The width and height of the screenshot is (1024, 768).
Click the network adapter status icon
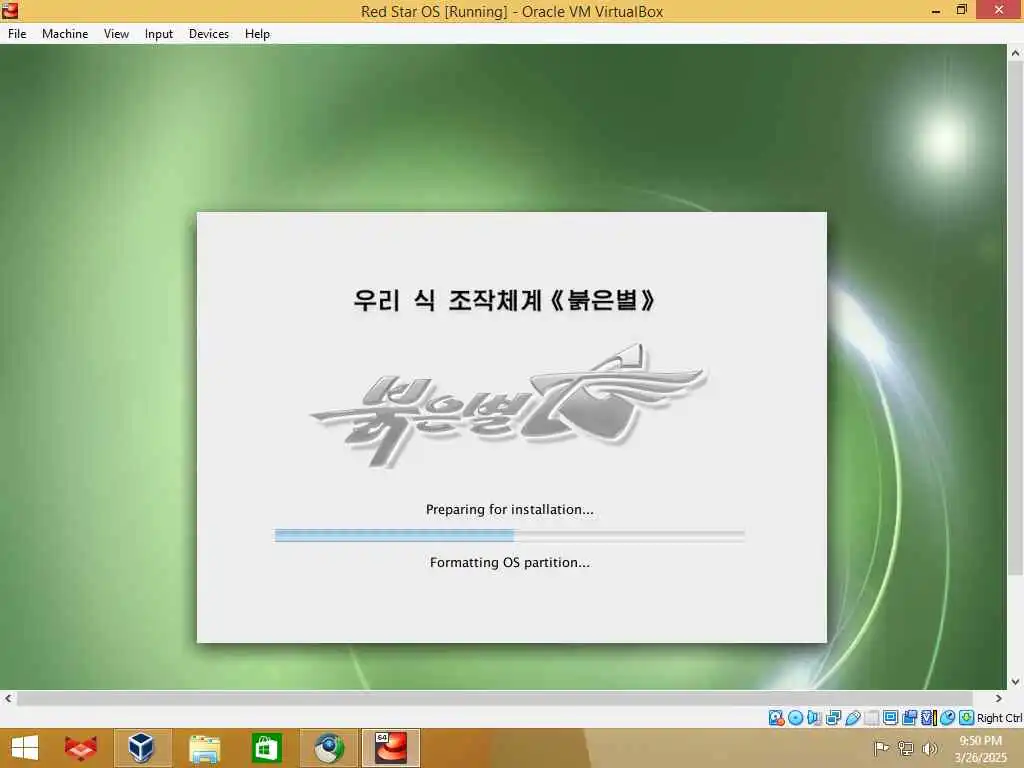[833, 718]
